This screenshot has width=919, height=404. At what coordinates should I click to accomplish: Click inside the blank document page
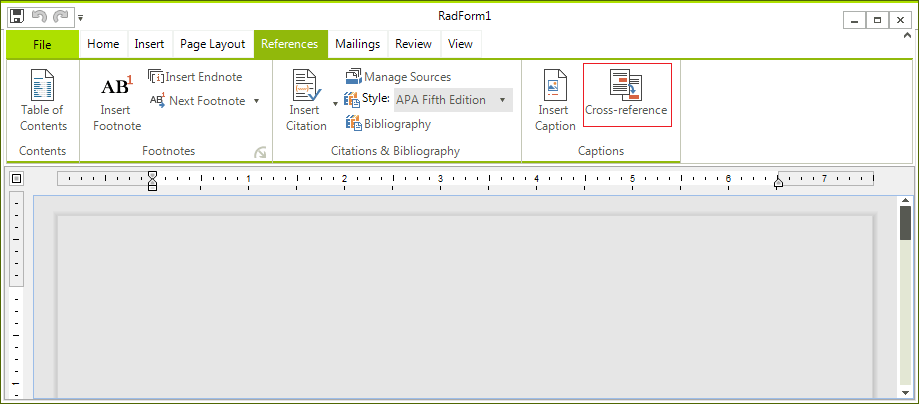coord(465,307)
